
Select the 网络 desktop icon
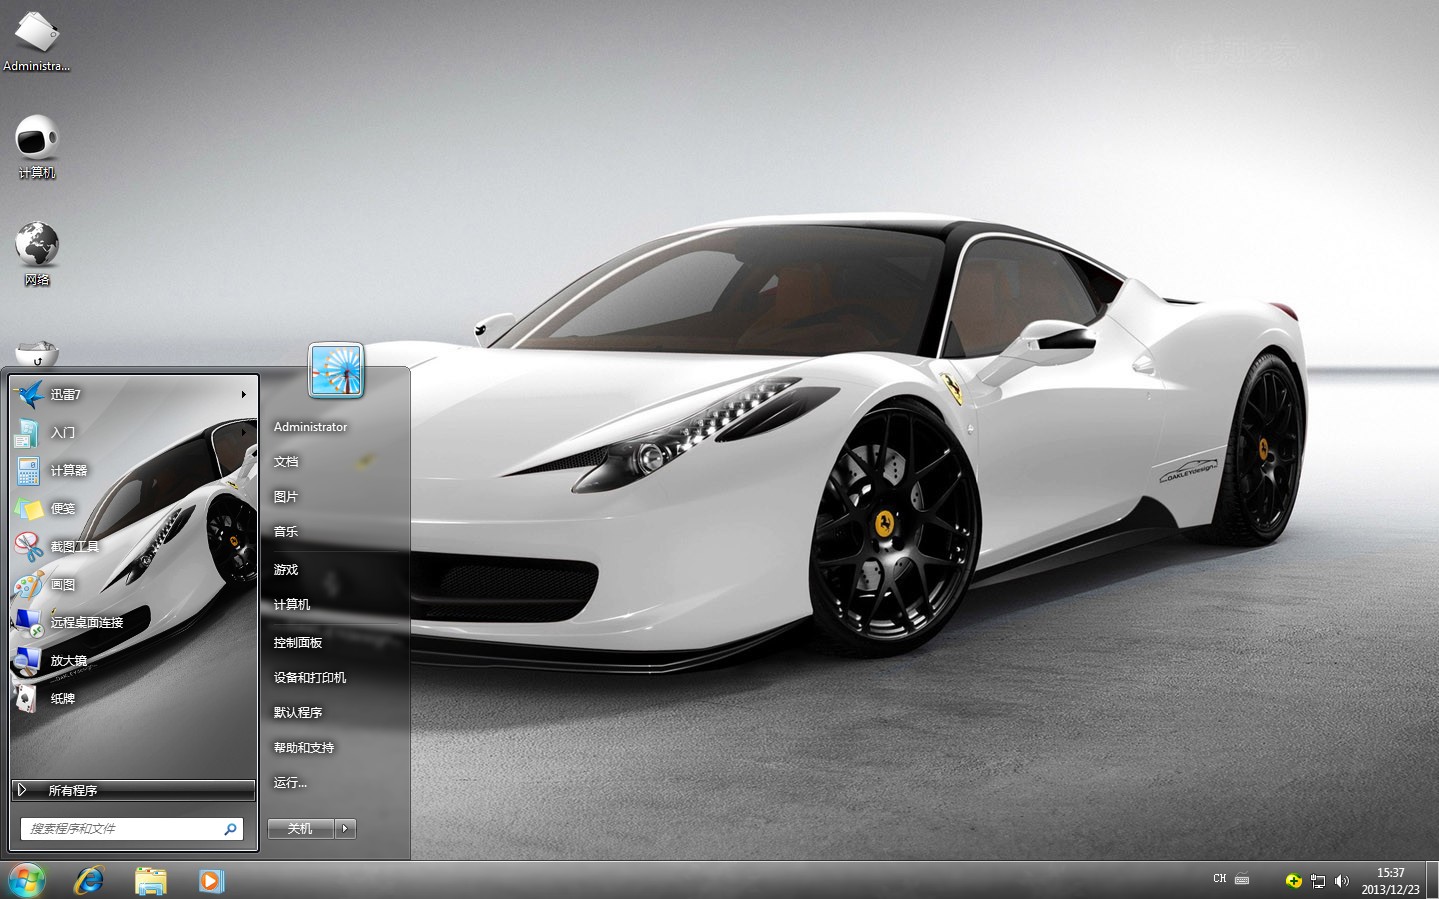point(37,254)
